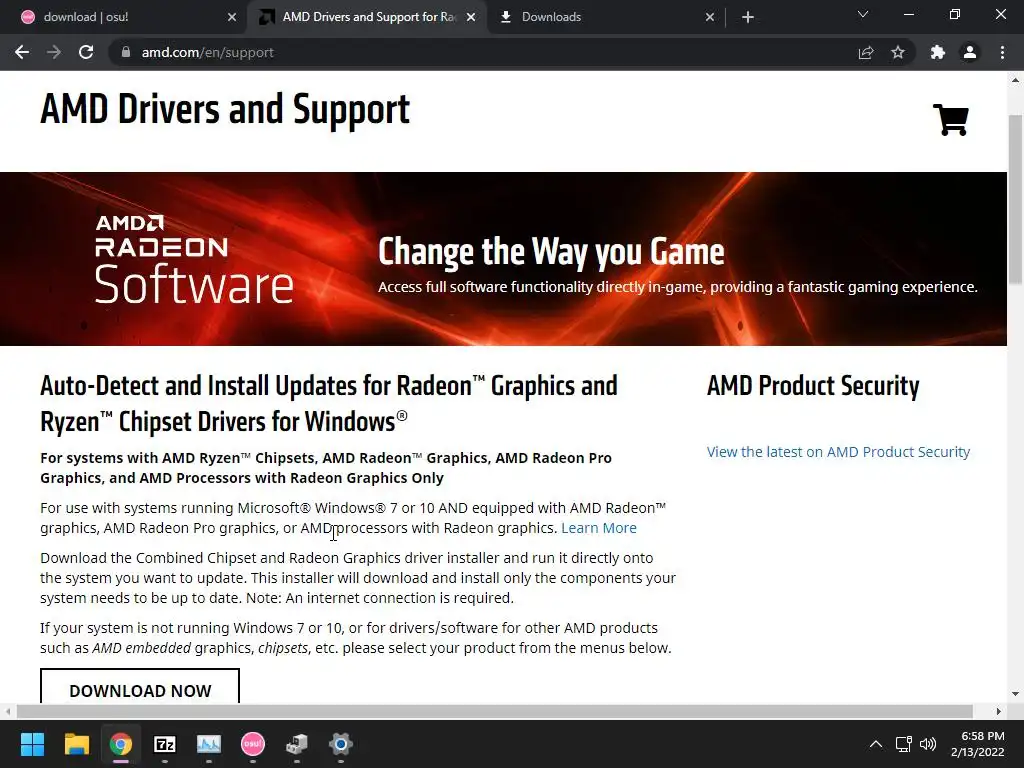Open osu! from the taskbar
1024x768 pixels.
[x=253, y=744]
